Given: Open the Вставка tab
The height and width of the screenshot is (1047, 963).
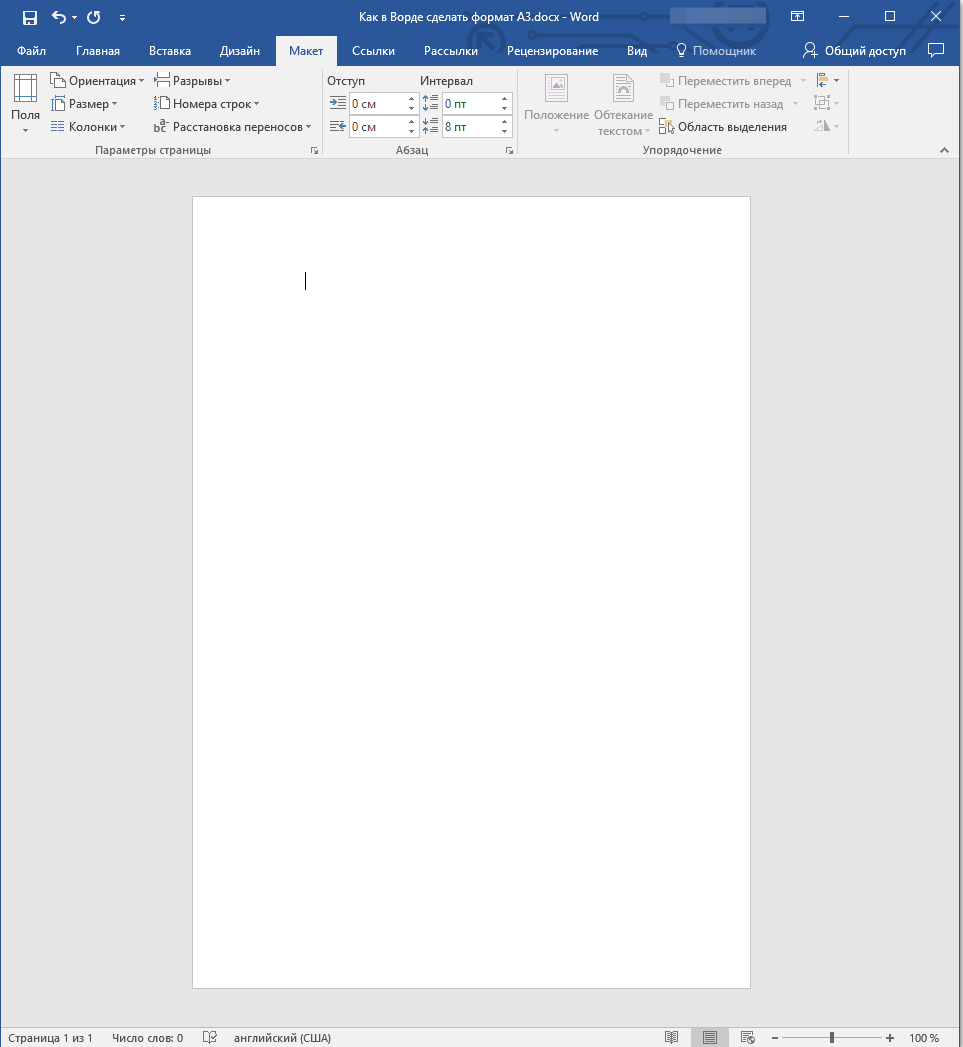Looking at the screenshot, I should click(x=170, y=51).
